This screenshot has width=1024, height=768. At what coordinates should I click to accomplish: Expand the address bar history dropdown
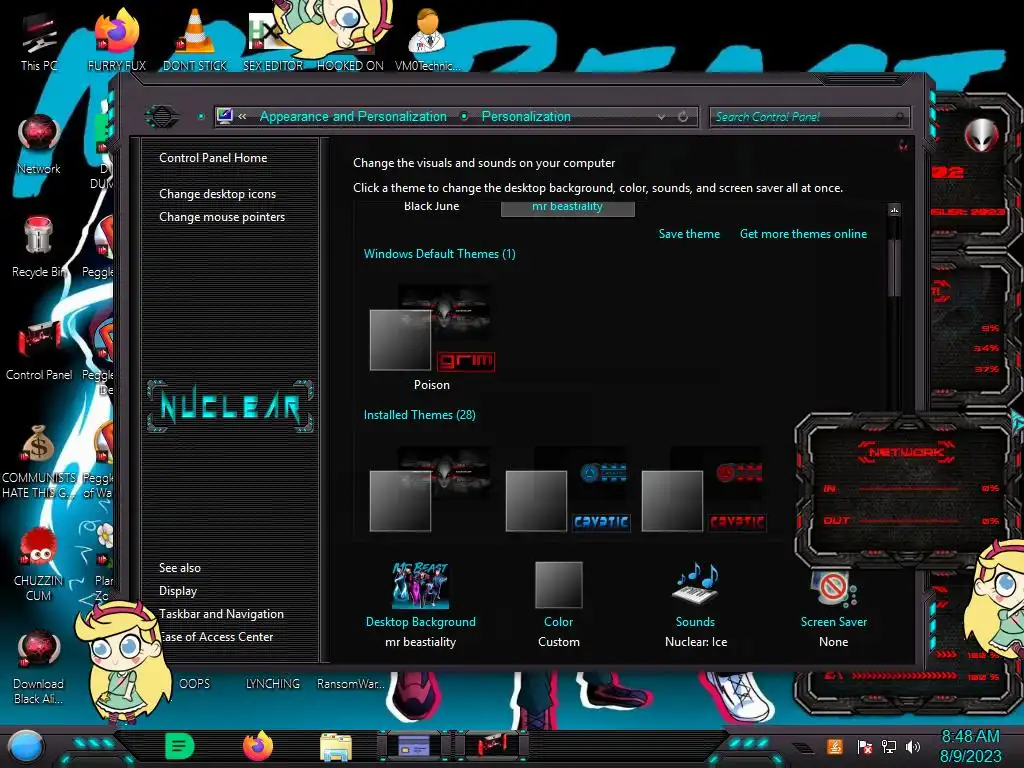(x=662, y=117)
